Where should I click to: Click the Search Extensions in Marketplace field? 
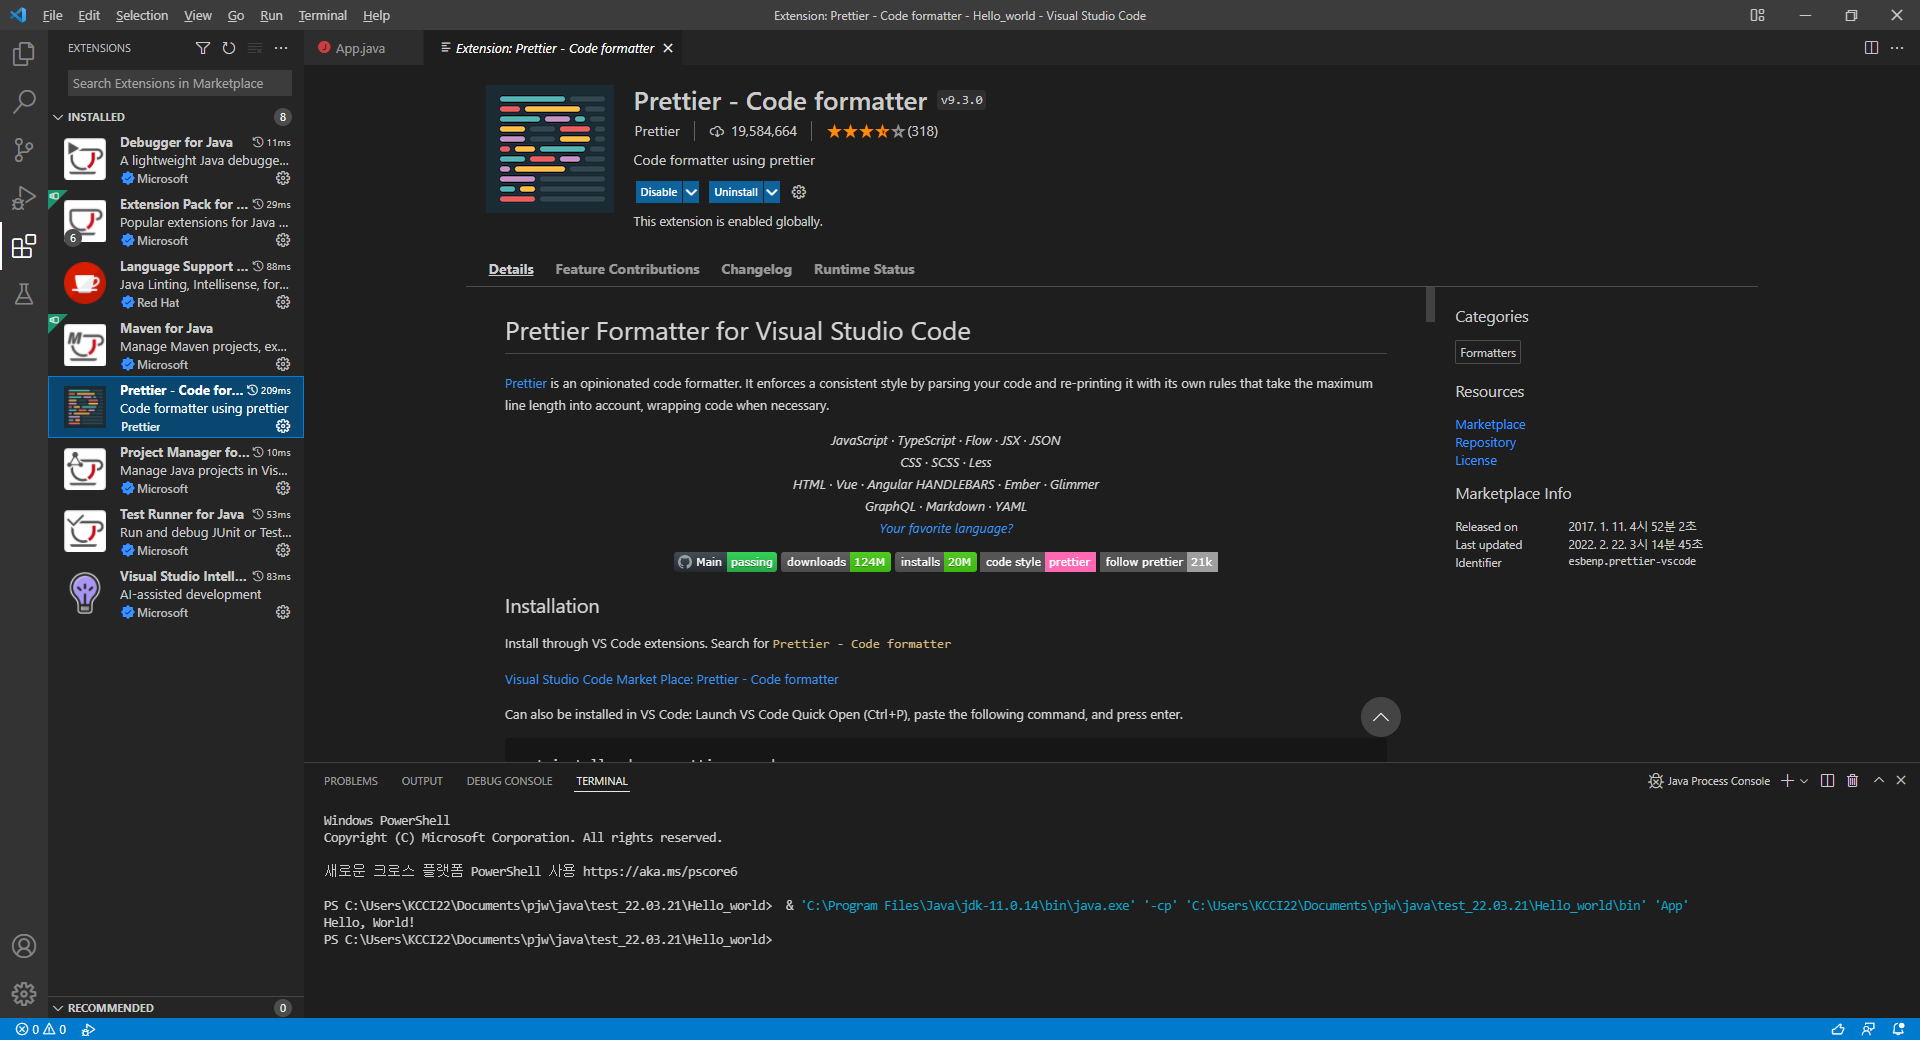[180, 83]
